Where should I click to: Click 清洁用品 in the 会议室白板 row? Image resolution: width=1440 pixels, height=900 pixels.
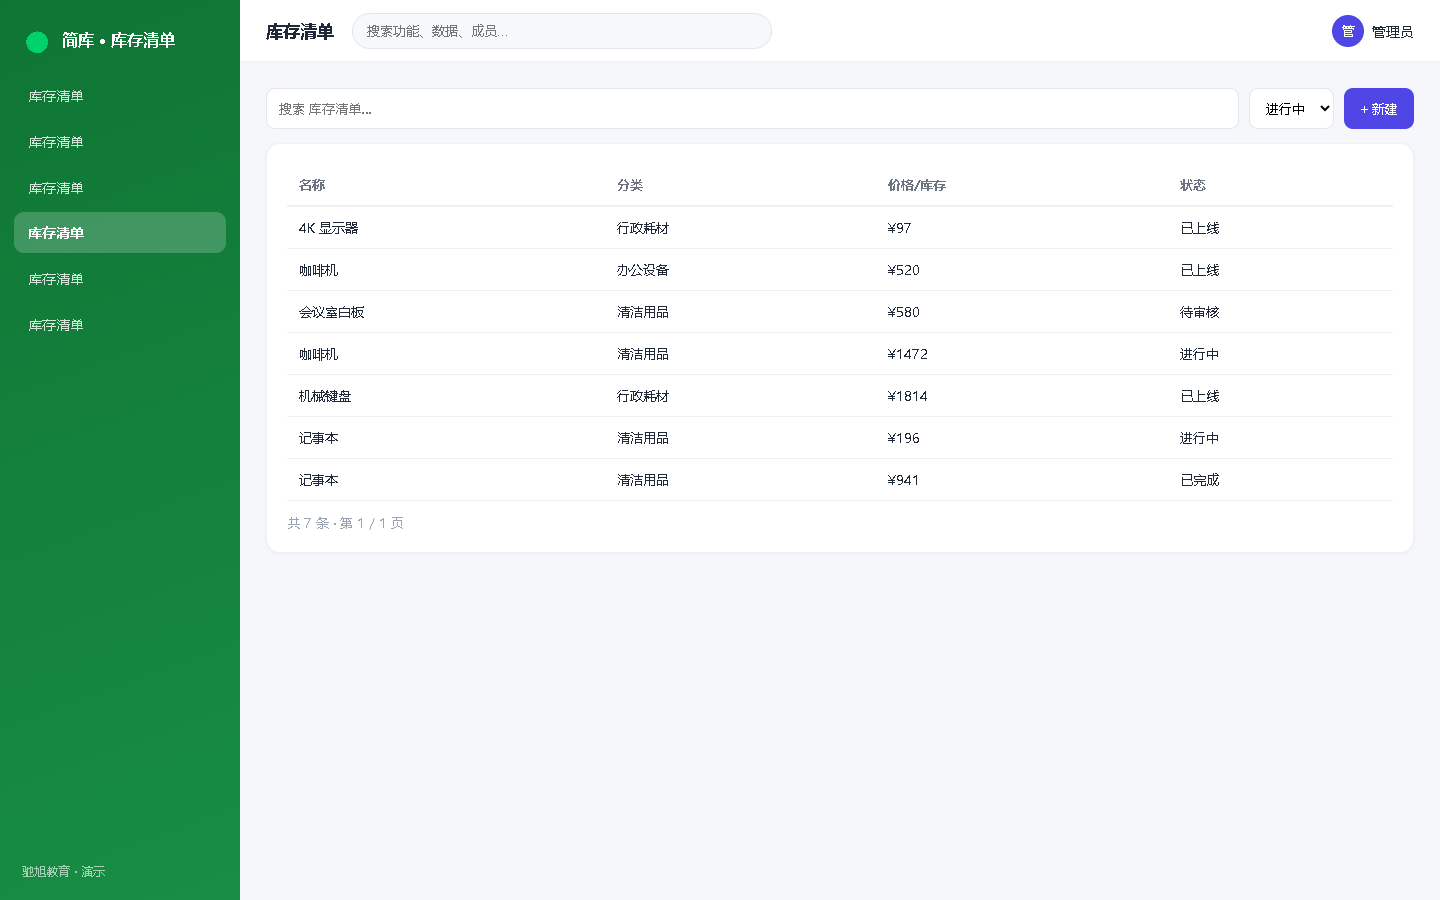coord(643,312)
